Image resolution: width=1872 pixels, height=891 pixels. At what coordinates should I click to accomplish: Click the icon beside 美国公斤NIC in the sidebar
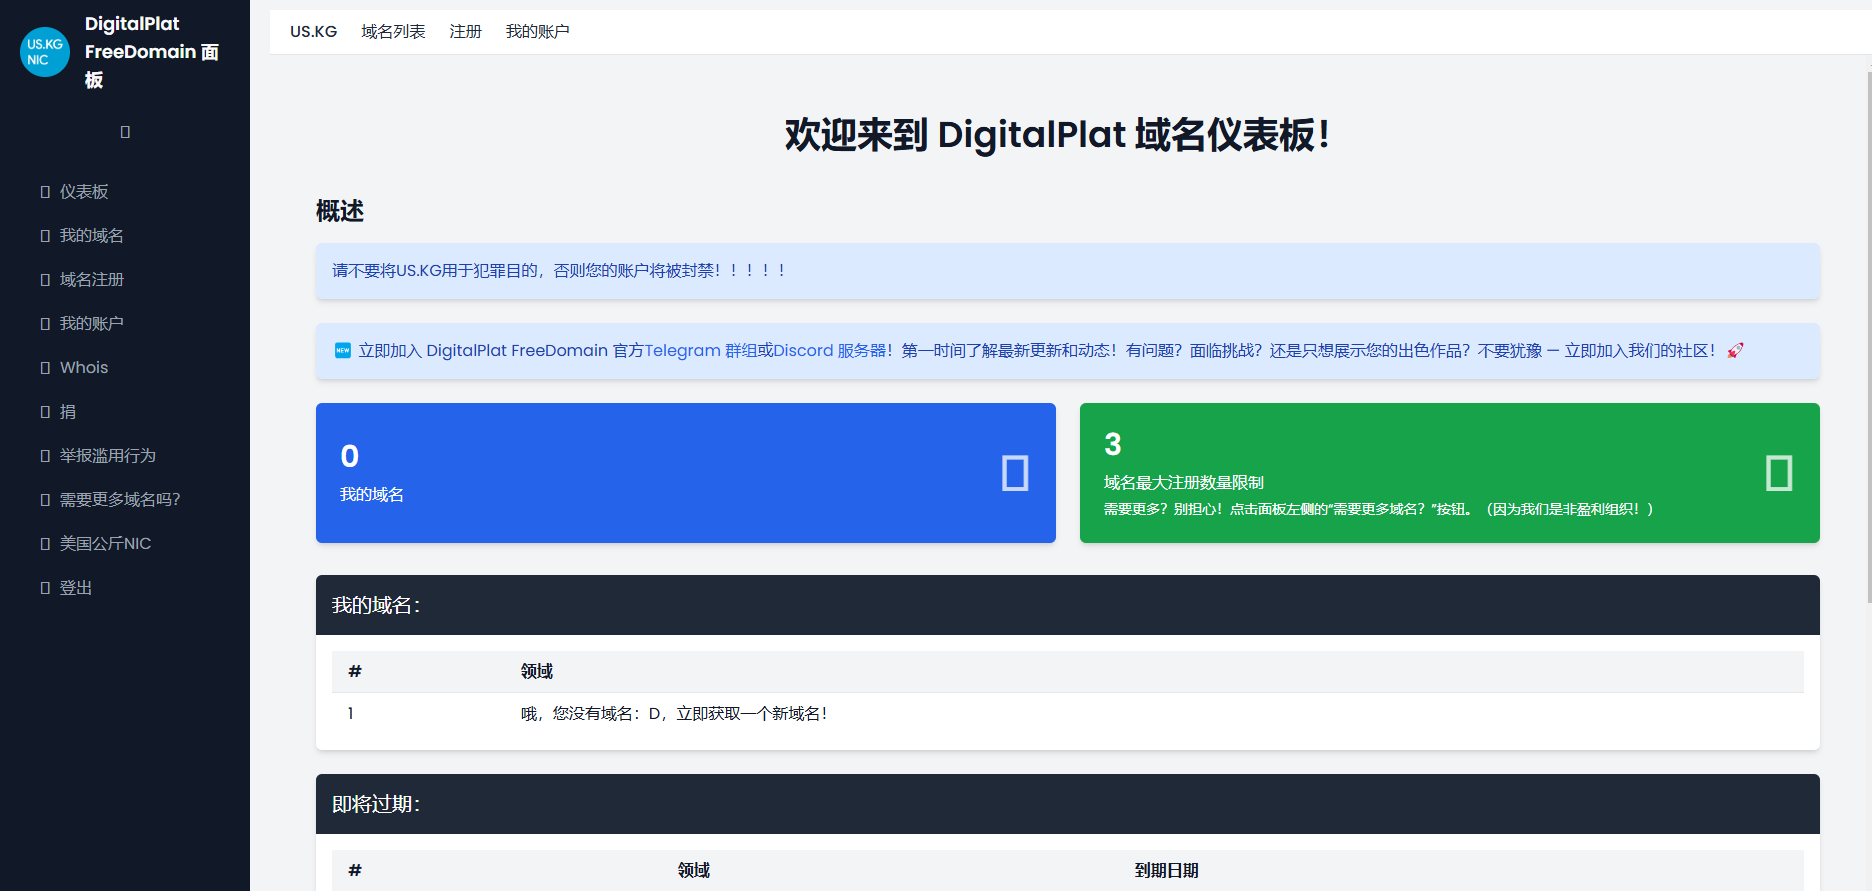[x=45, y=544]
